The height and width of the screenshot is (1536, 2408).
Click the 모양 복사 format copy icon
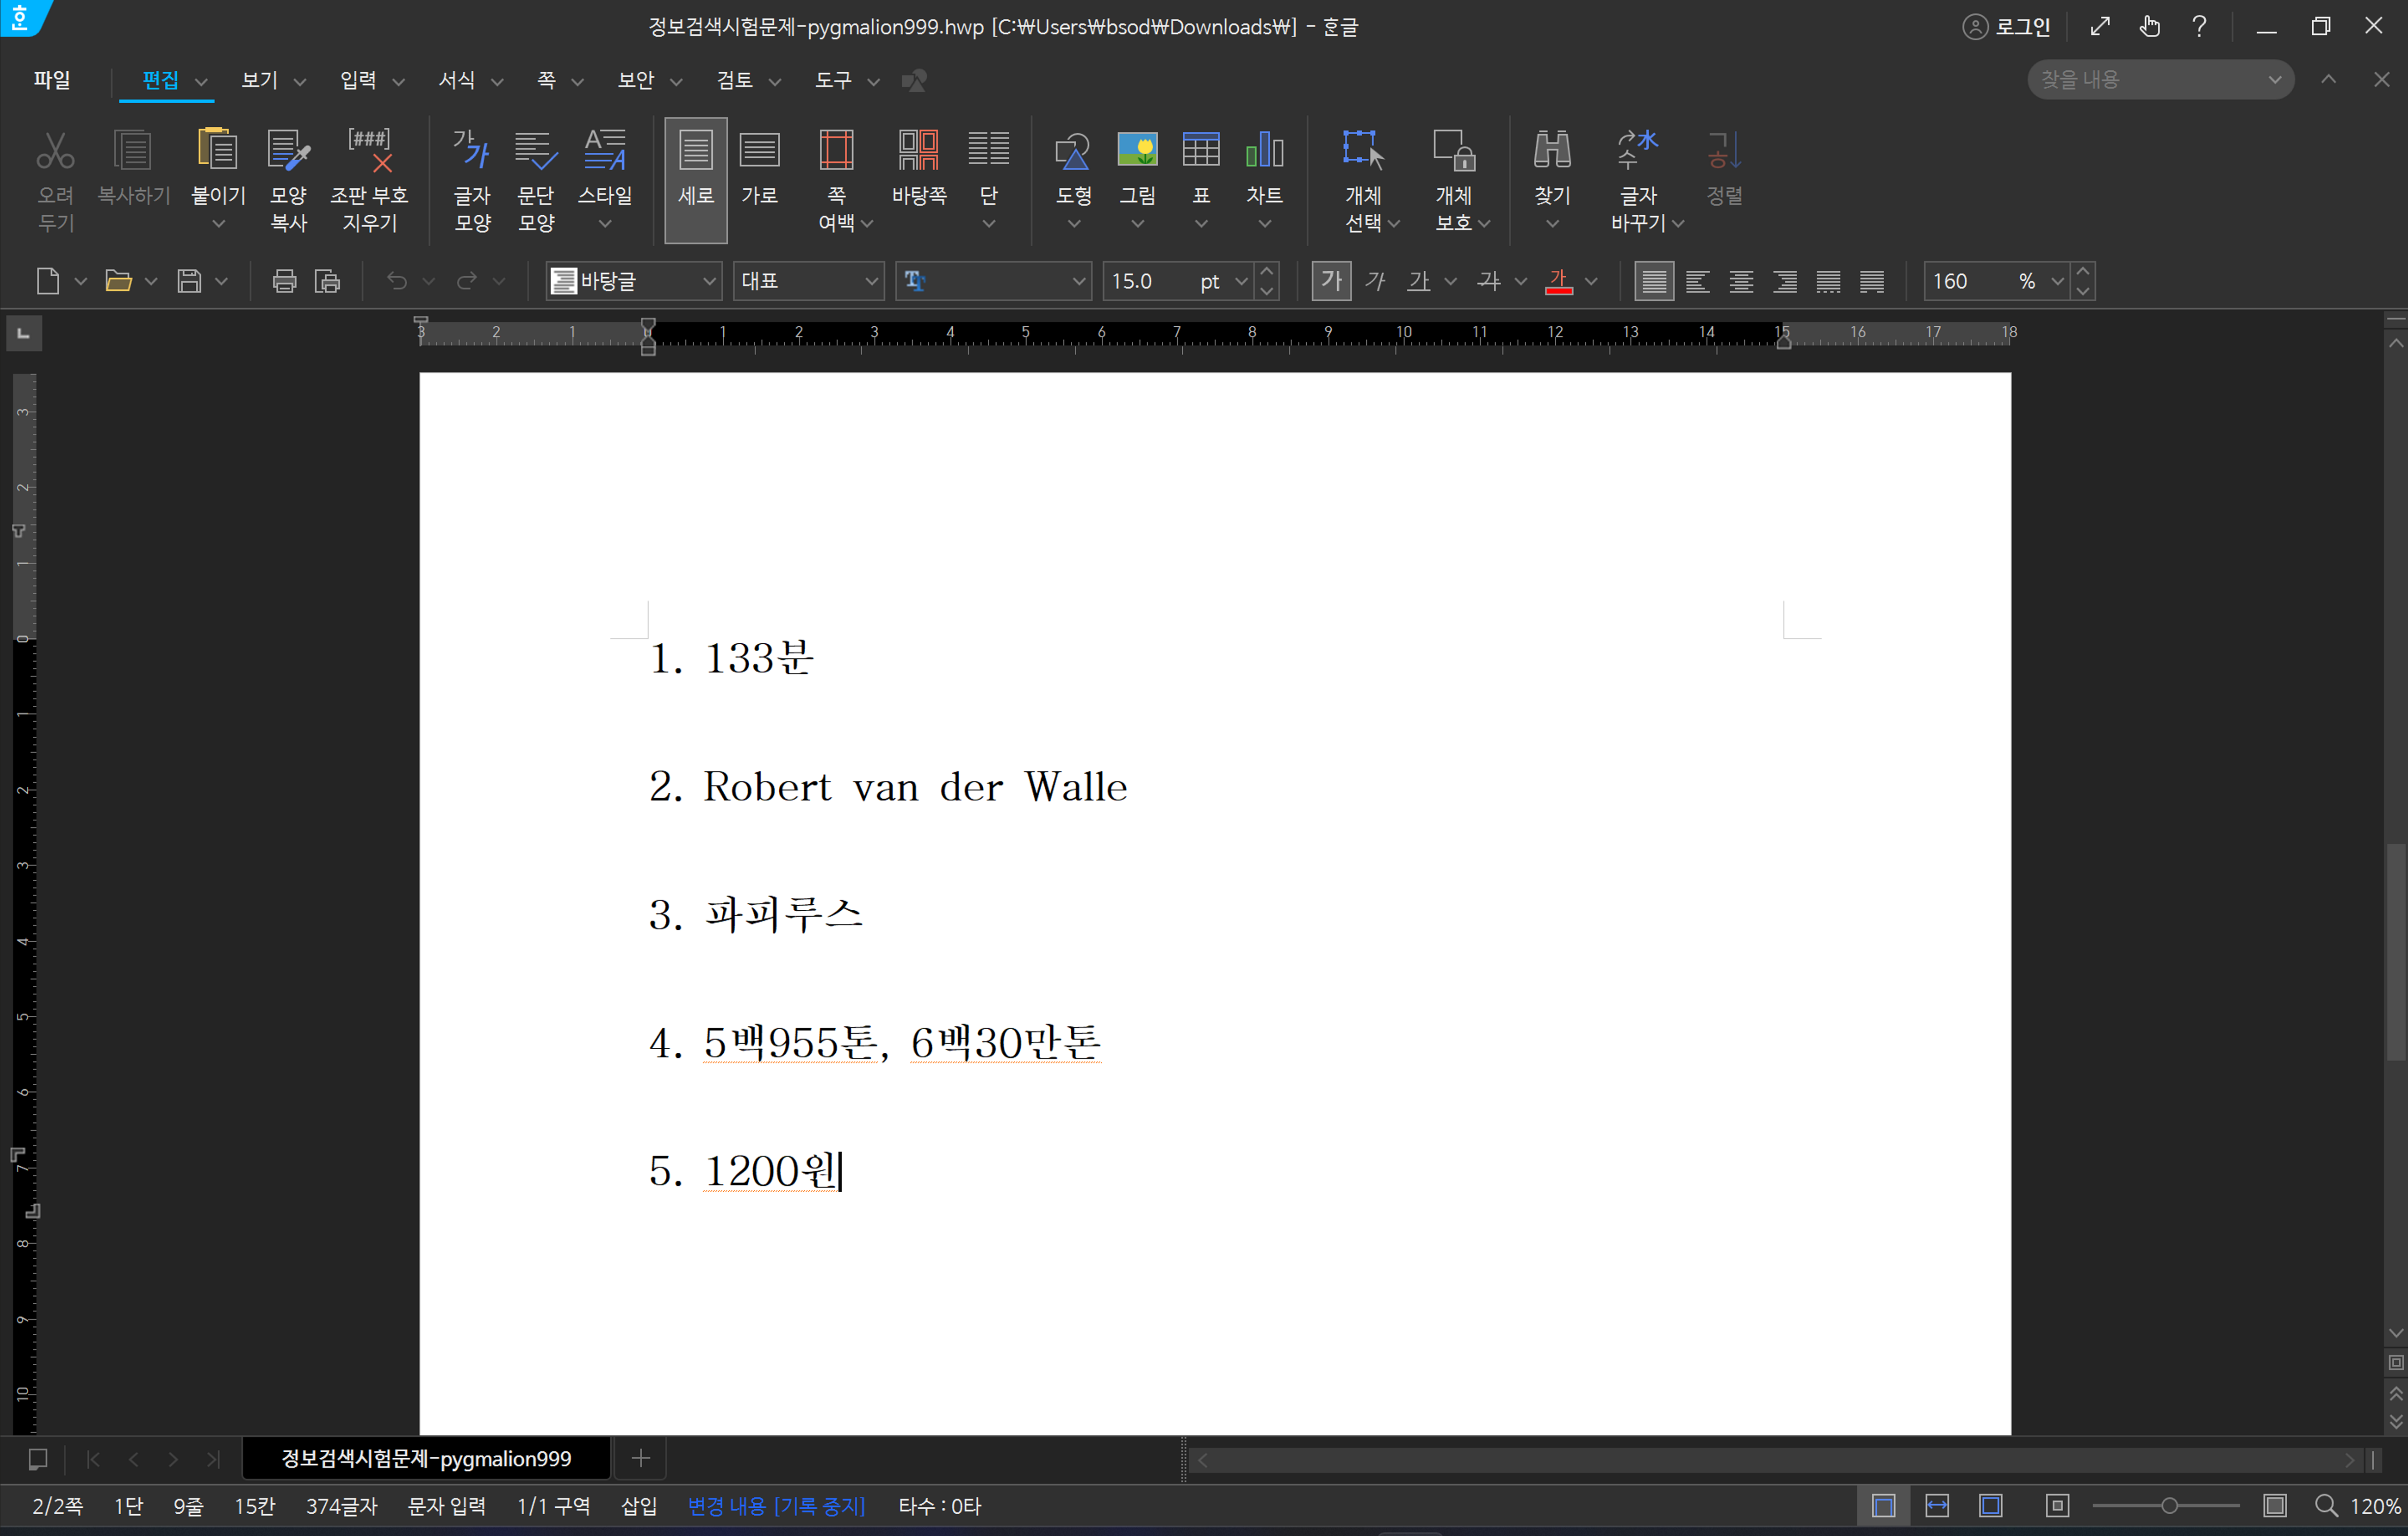pyautogui.click(x=289, y=151)
